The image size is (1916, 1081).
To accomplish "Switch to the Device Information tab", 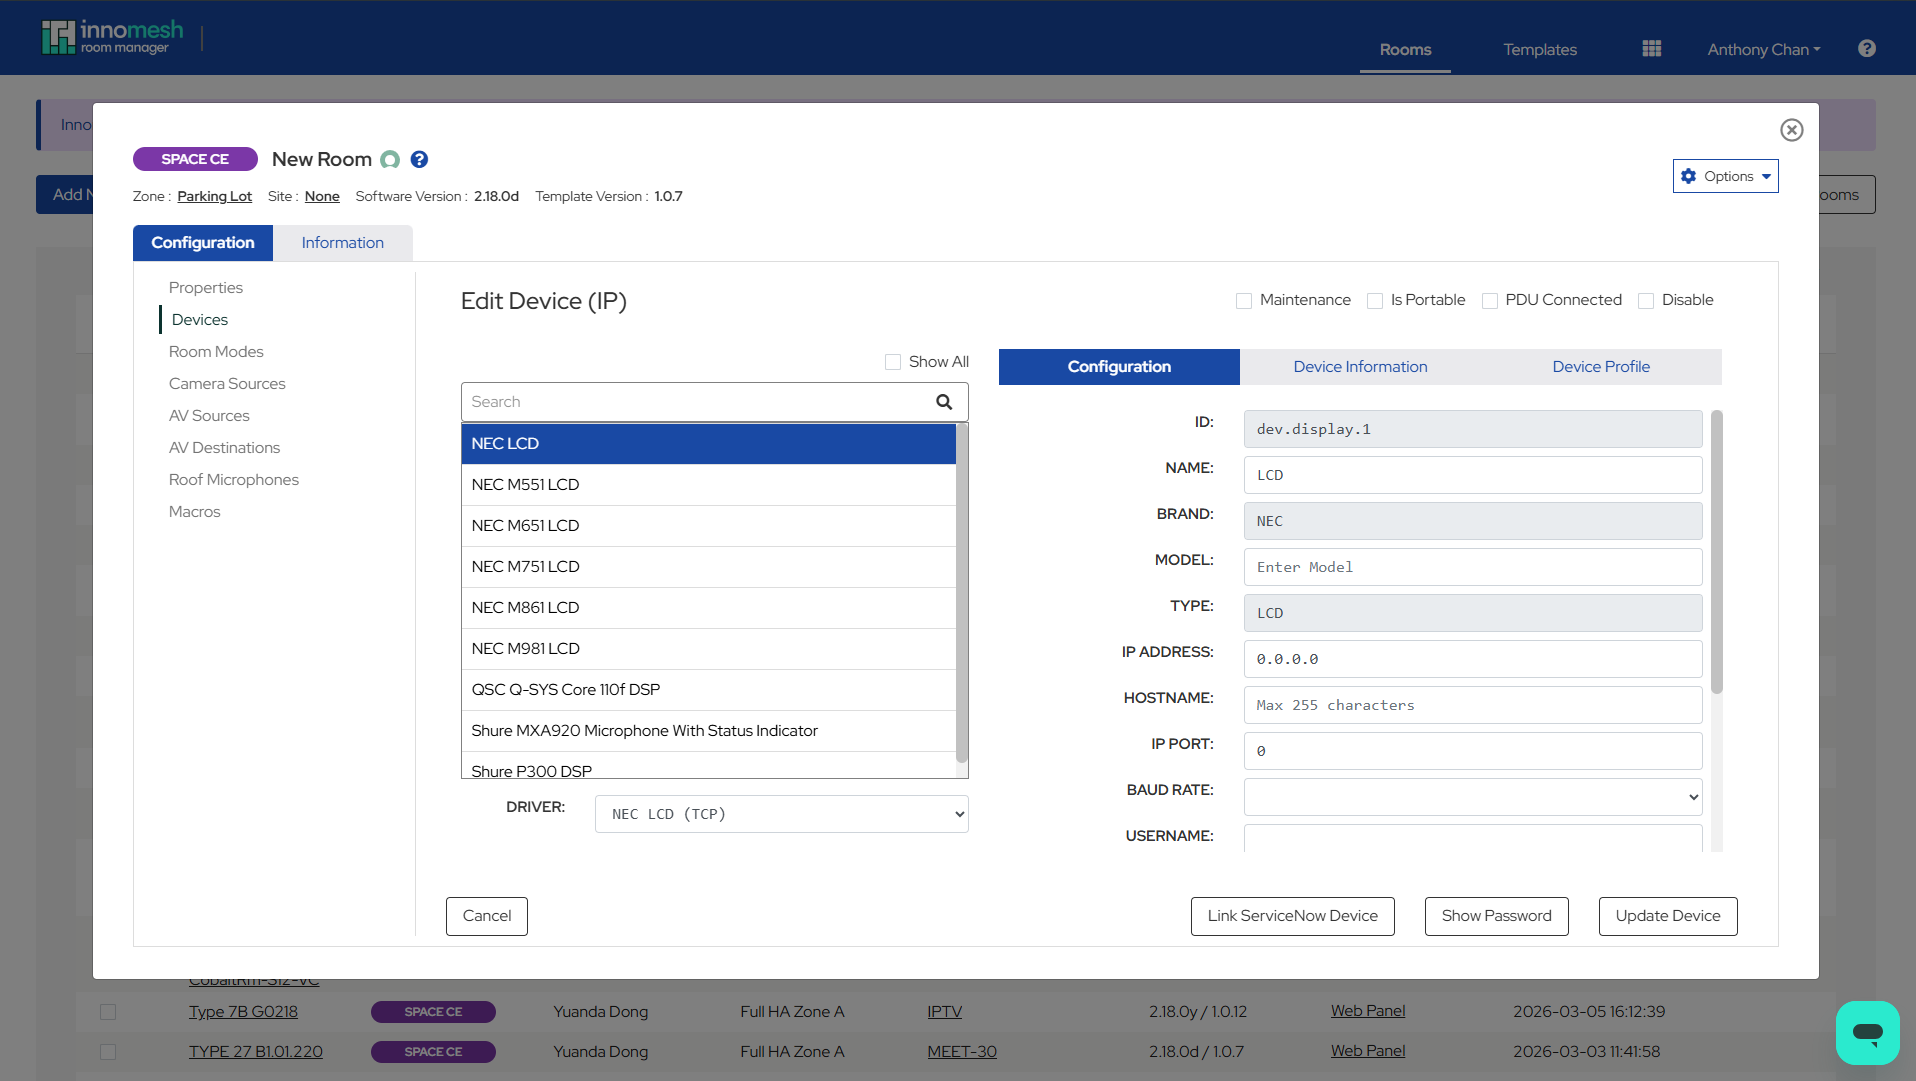I will (1360, 367).
